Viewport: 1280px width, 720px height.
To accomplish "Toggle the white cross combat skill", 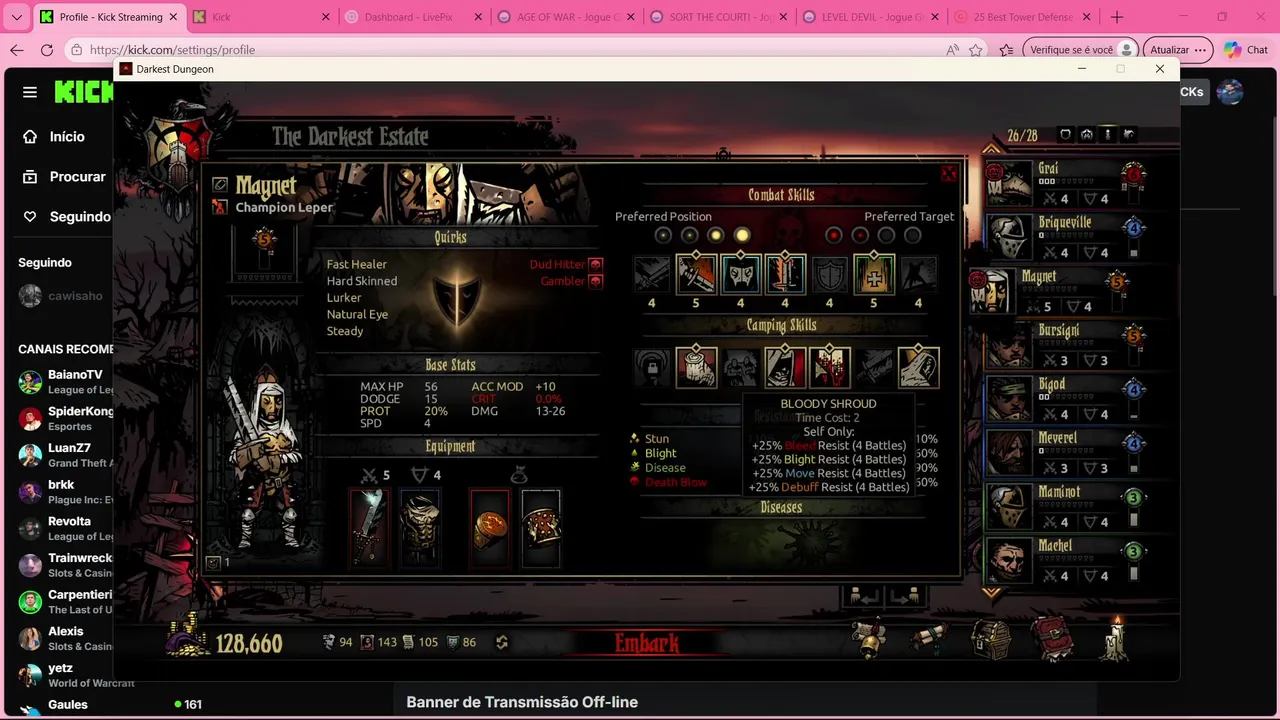I will click(873, 275).
